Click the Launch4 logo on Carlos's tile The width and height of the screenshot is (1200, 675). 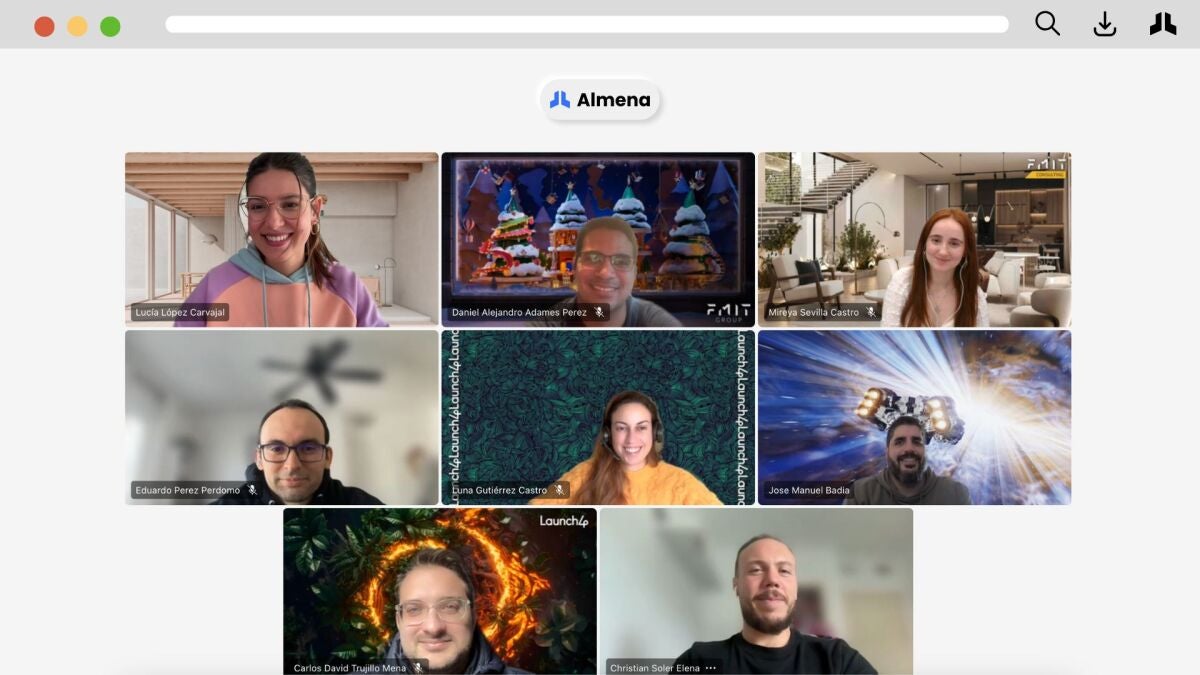point(564,521)
